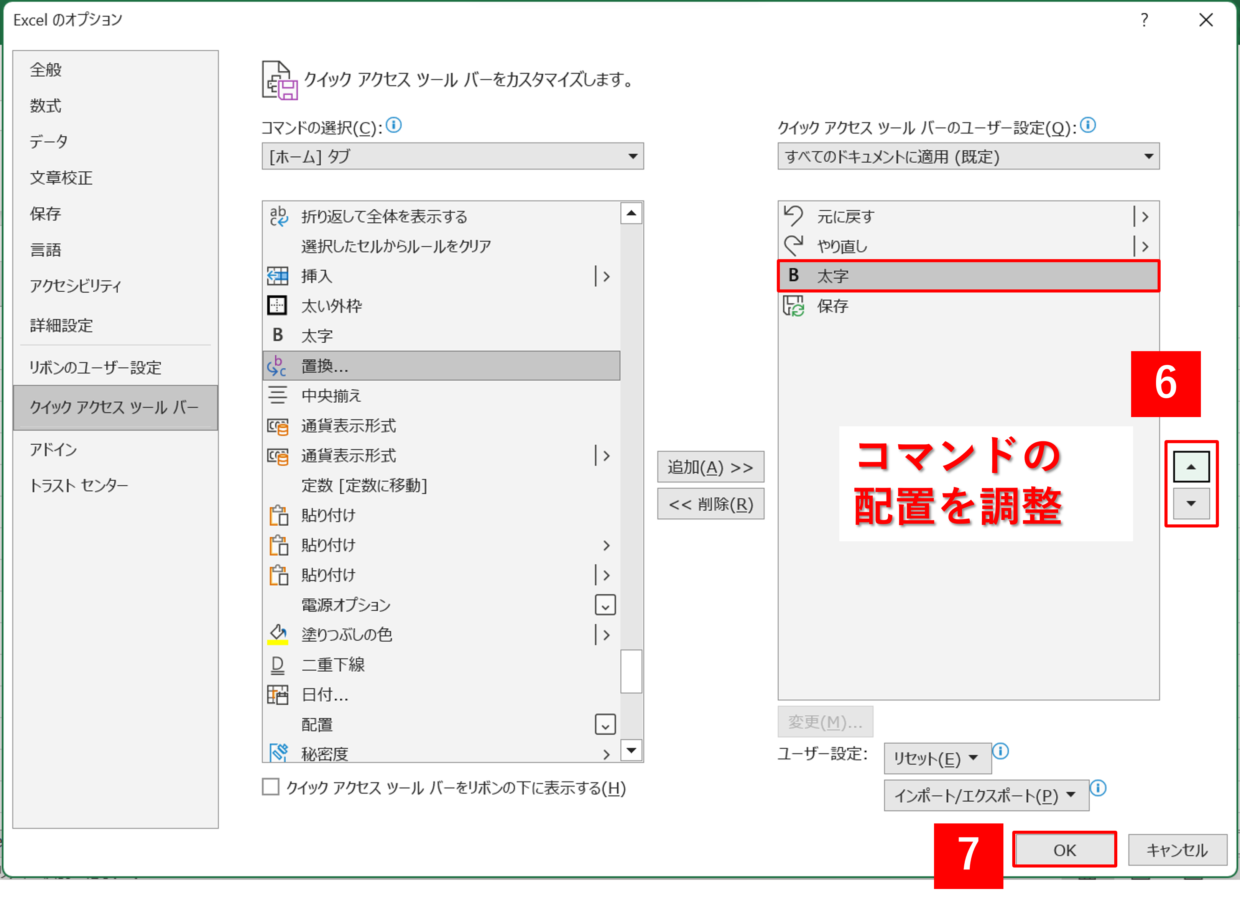1240x907 pixels.
Task: Click the dropdown indicator on 配置 row
Action: (x=605, y=724)
